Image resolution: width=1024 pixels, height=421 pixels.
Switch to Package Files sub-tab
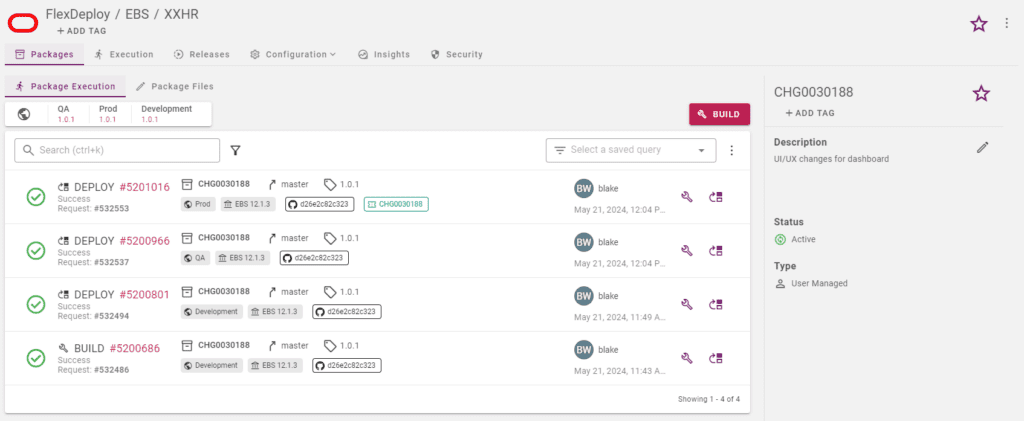174,86
